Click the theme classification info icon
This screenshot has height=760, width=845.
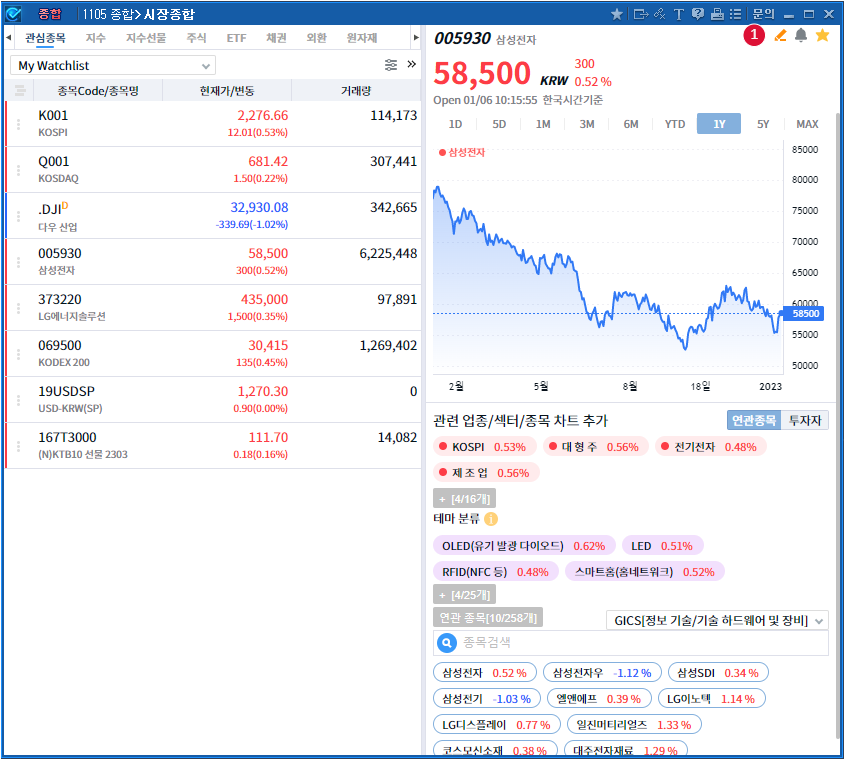click(491, 519)
